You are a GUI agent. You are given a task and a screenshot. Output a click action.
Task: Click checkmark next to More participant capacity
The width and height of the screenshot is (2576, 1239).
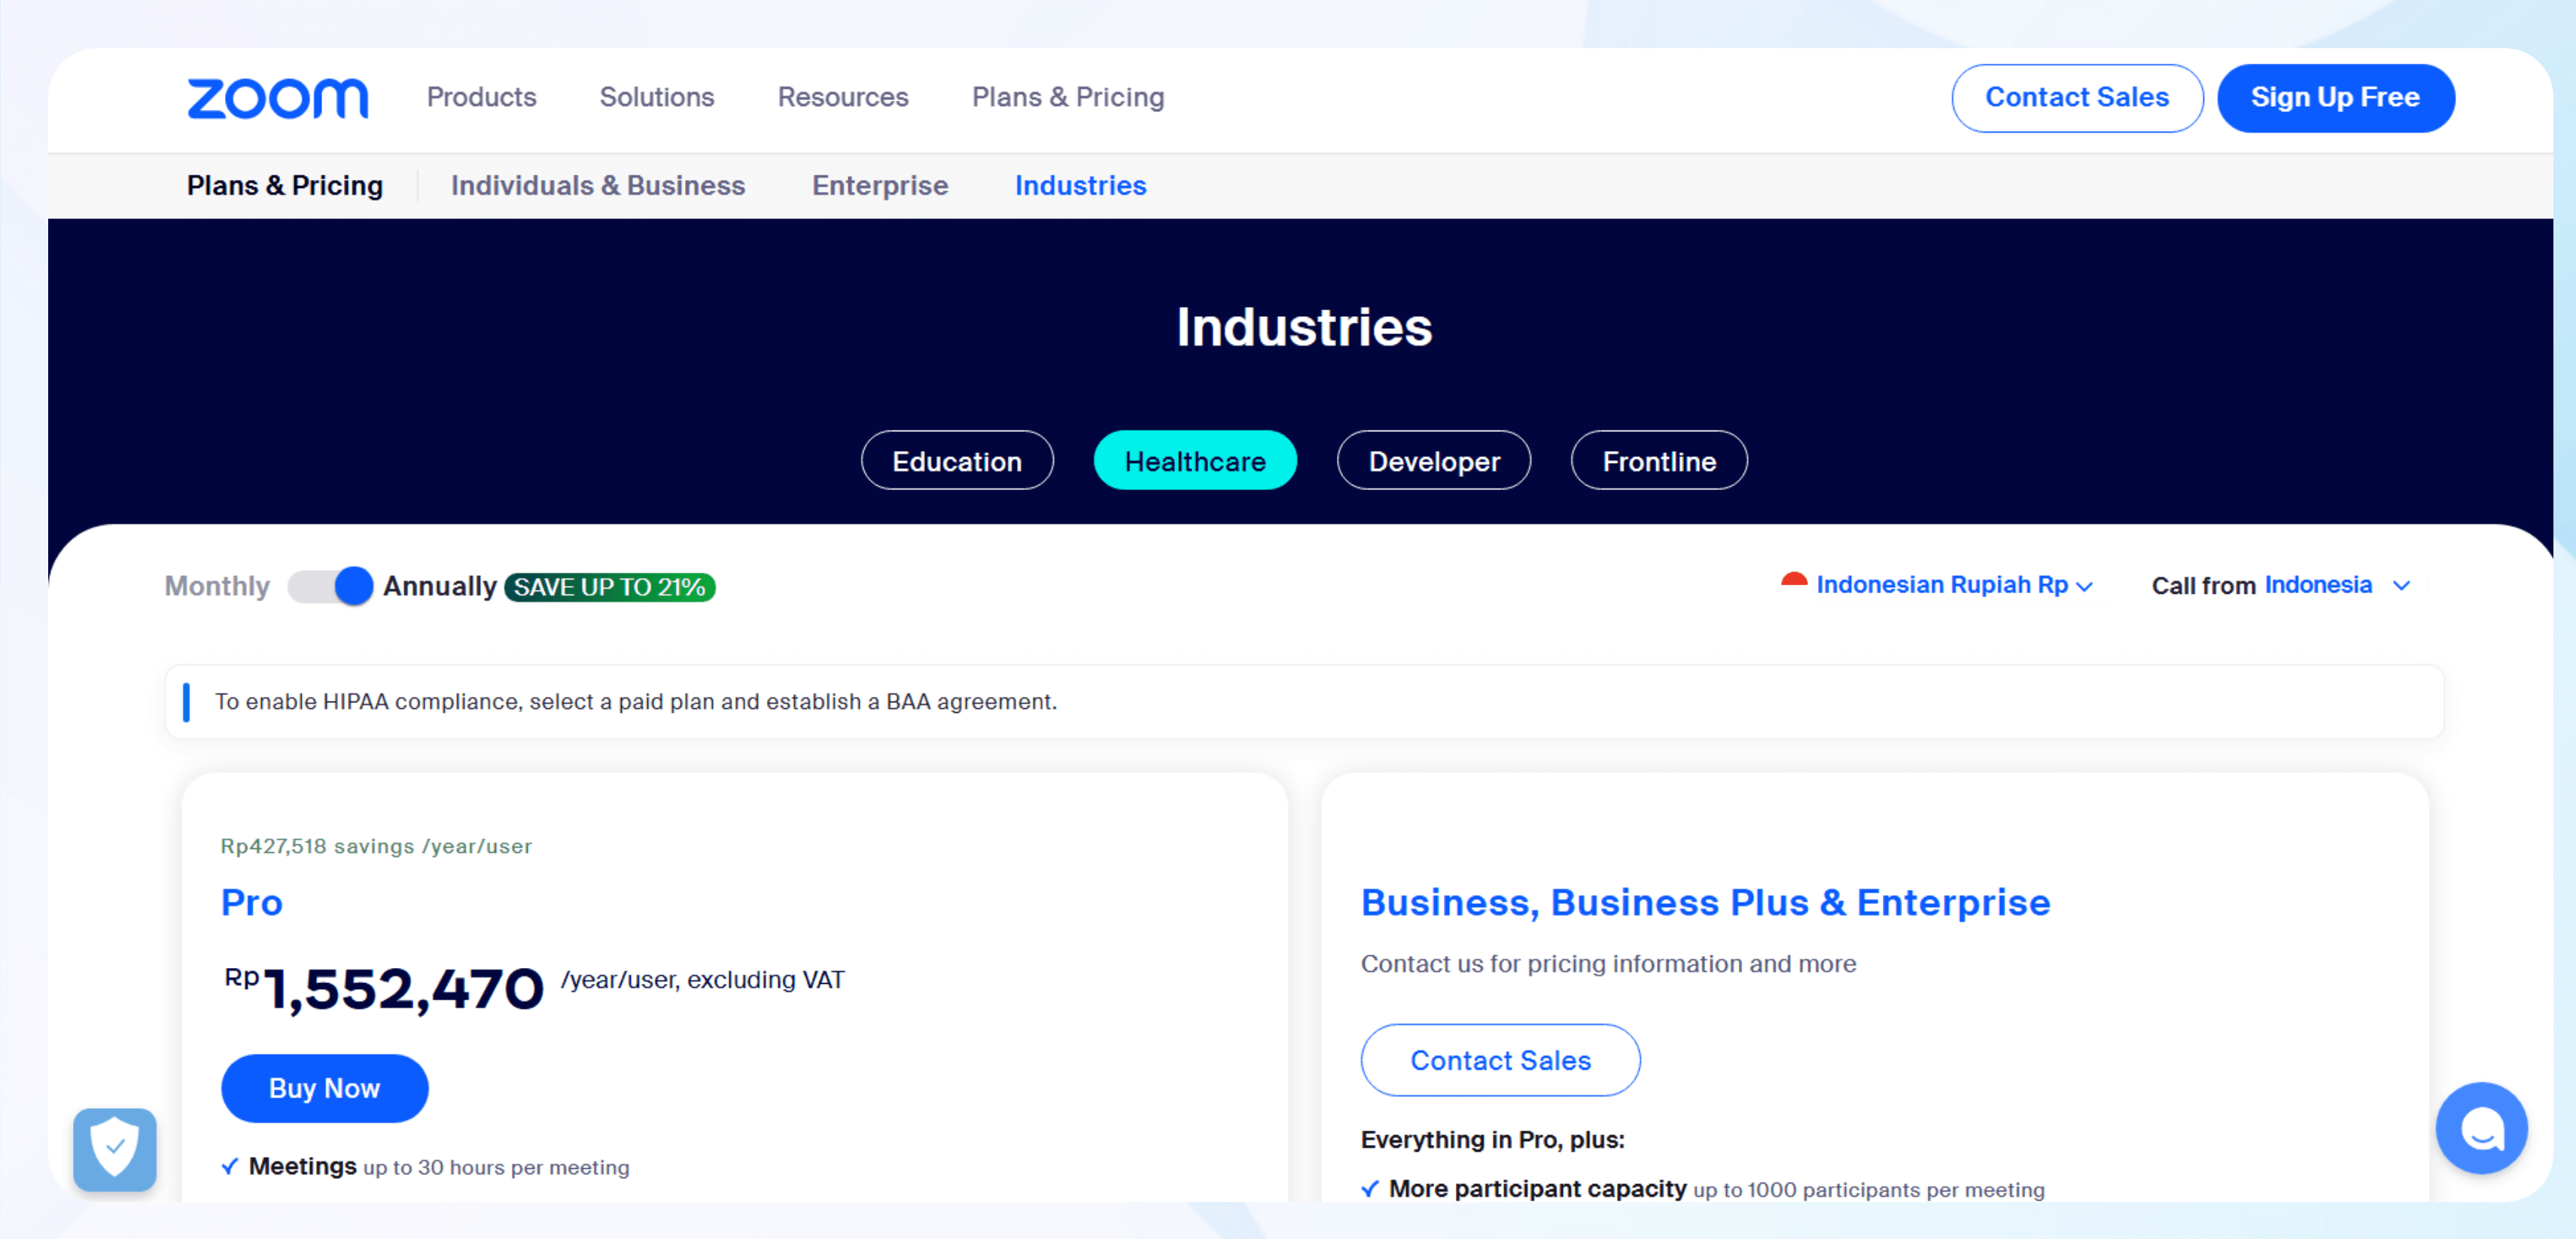1370,1189
